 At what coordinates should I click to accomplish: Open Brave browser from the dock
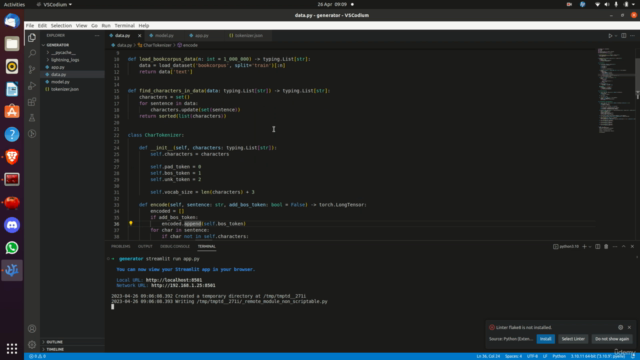(12, 157)
